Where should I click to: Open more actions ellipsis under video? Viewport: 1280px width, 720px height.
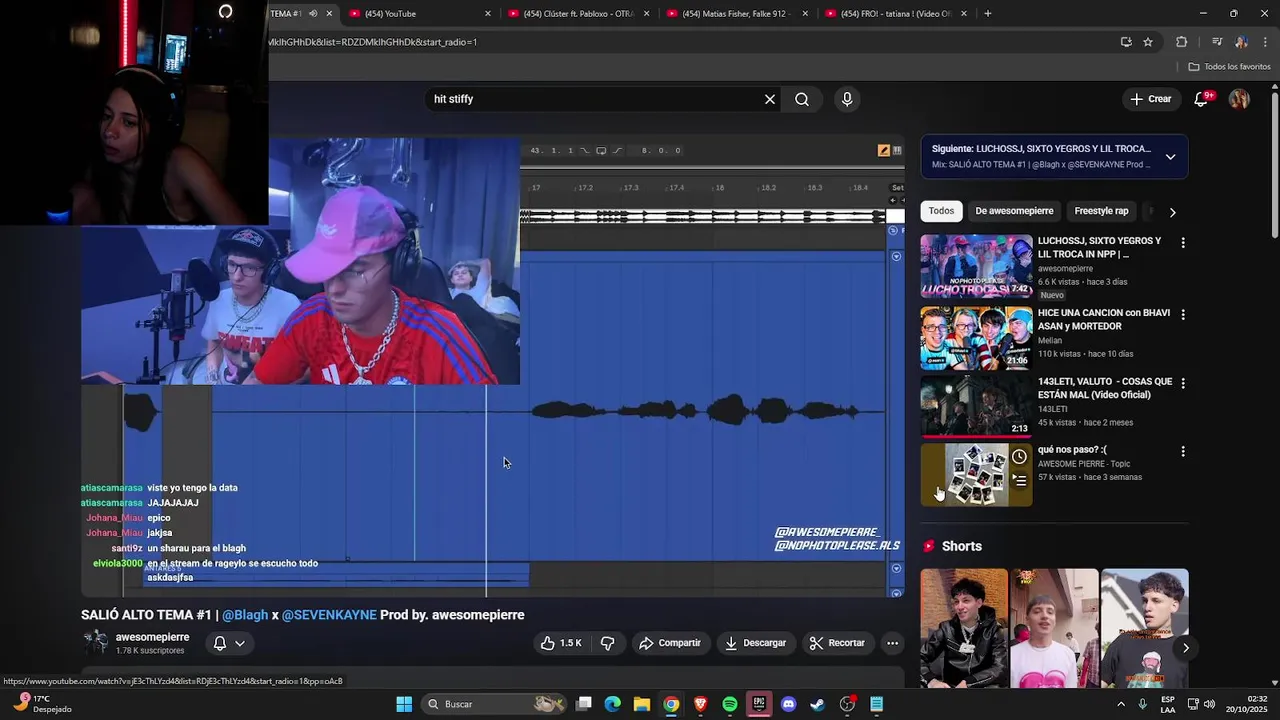click(x=893, y=643)
